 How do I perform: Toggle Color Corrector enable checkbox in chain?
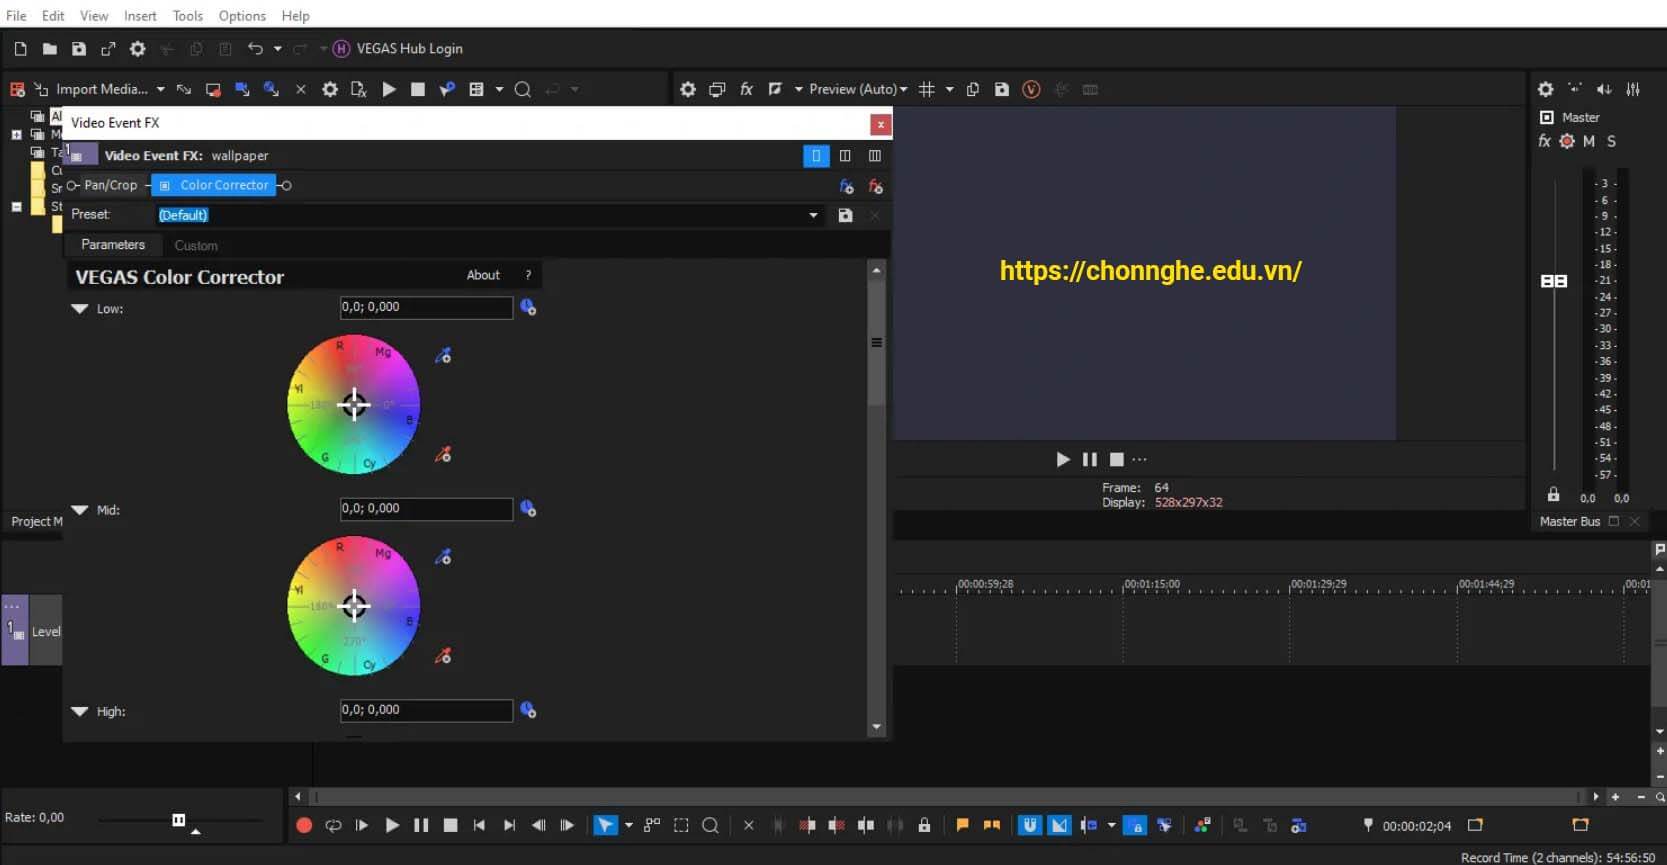pos(165,185)
